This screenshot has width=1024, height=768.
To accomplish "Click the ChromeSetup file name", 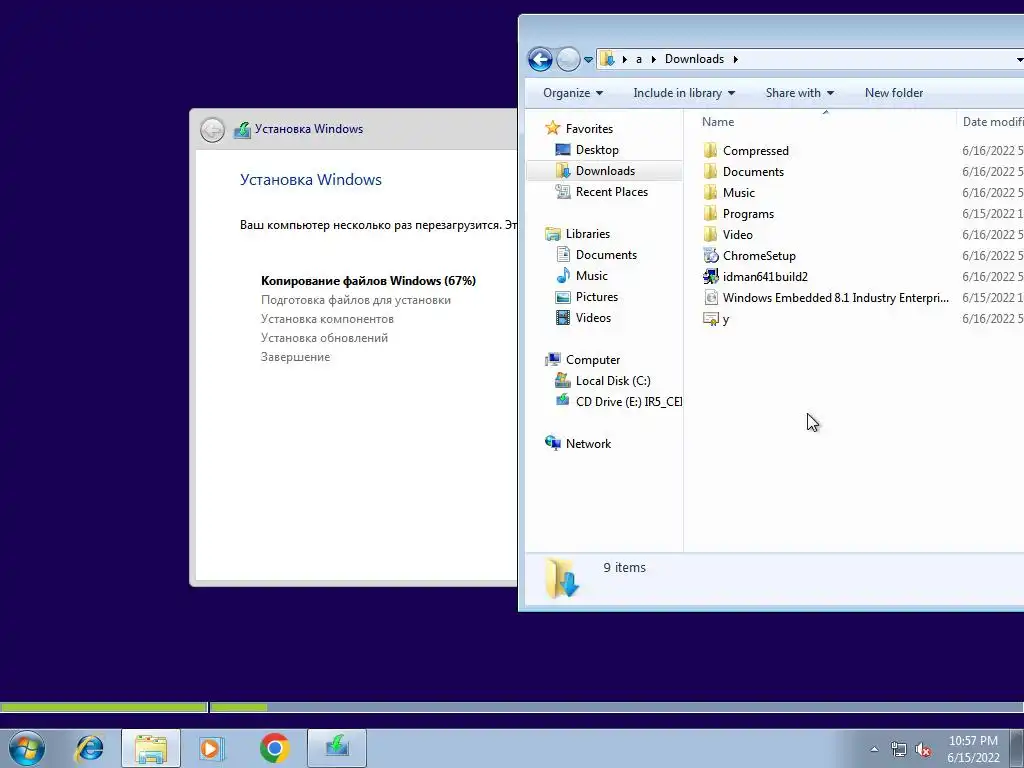I will tap(759, 255).
